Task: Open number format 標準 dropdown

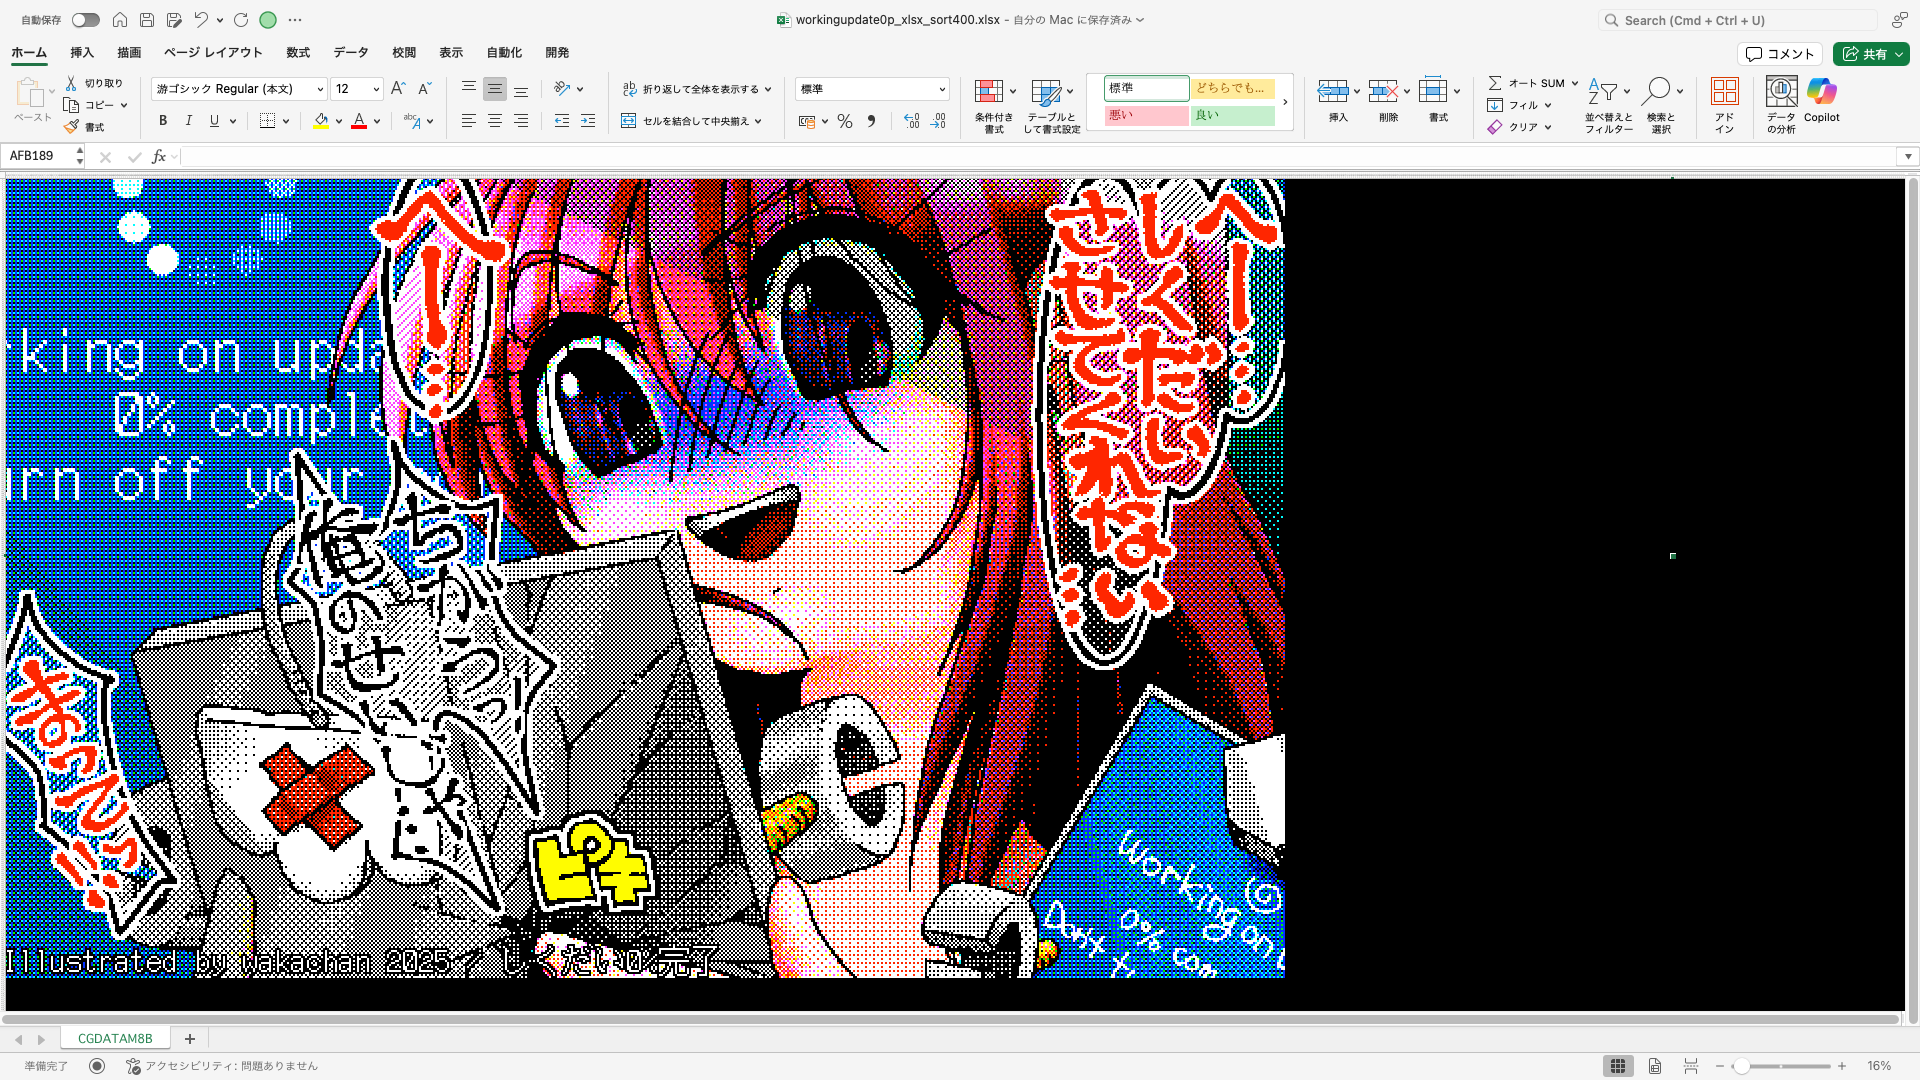Action: click(941, 89)
